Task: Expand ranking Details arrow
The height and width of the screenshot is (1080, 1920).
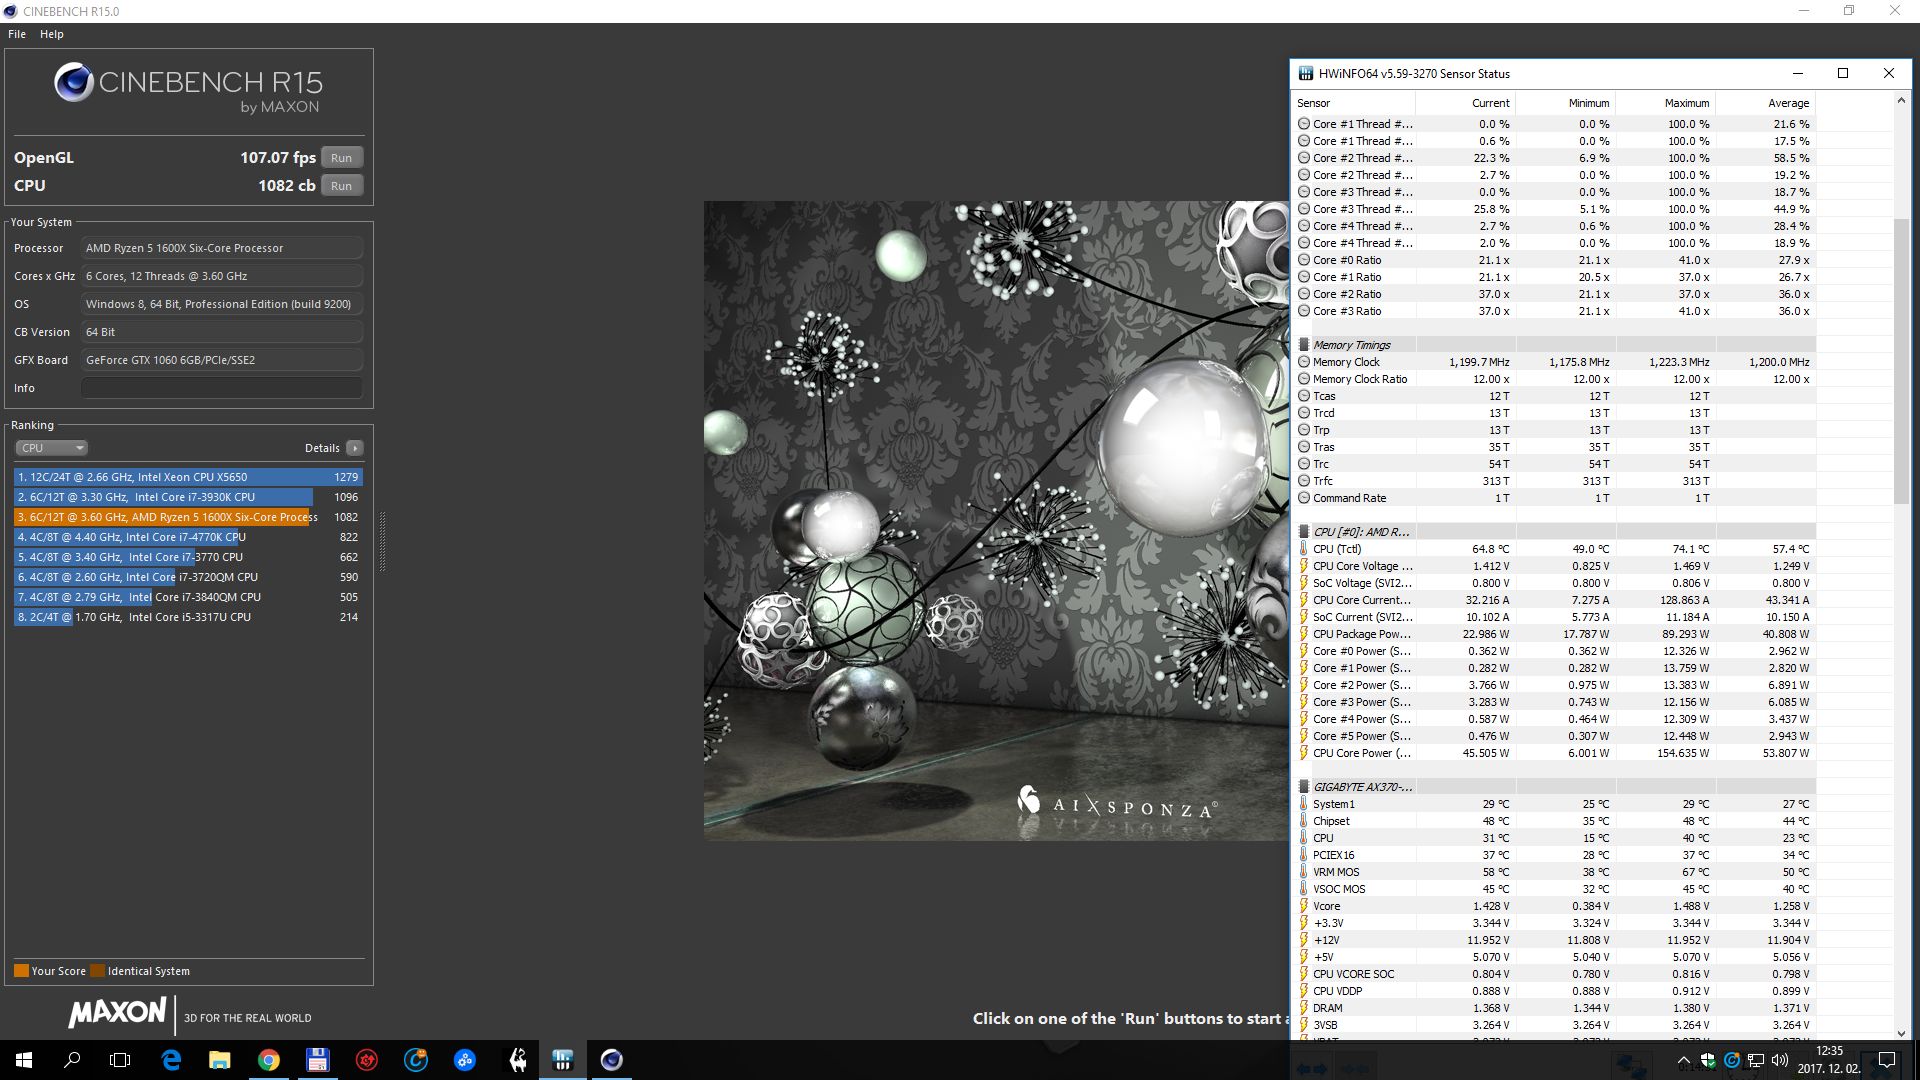Action: point(355,448)
